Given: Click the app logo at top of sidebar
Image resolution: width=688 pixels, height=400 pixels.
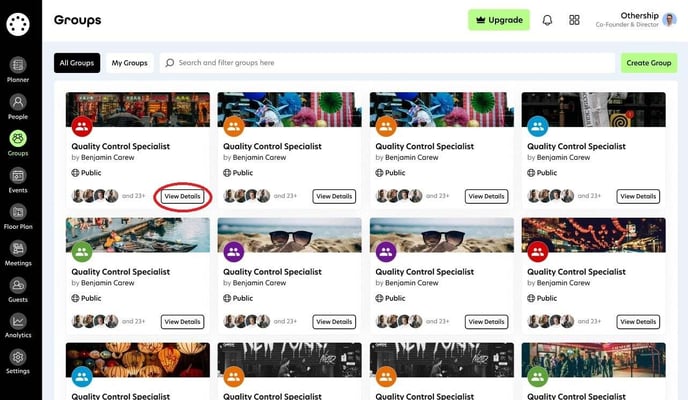Looking at the screenshot, I should coord(18,24).
